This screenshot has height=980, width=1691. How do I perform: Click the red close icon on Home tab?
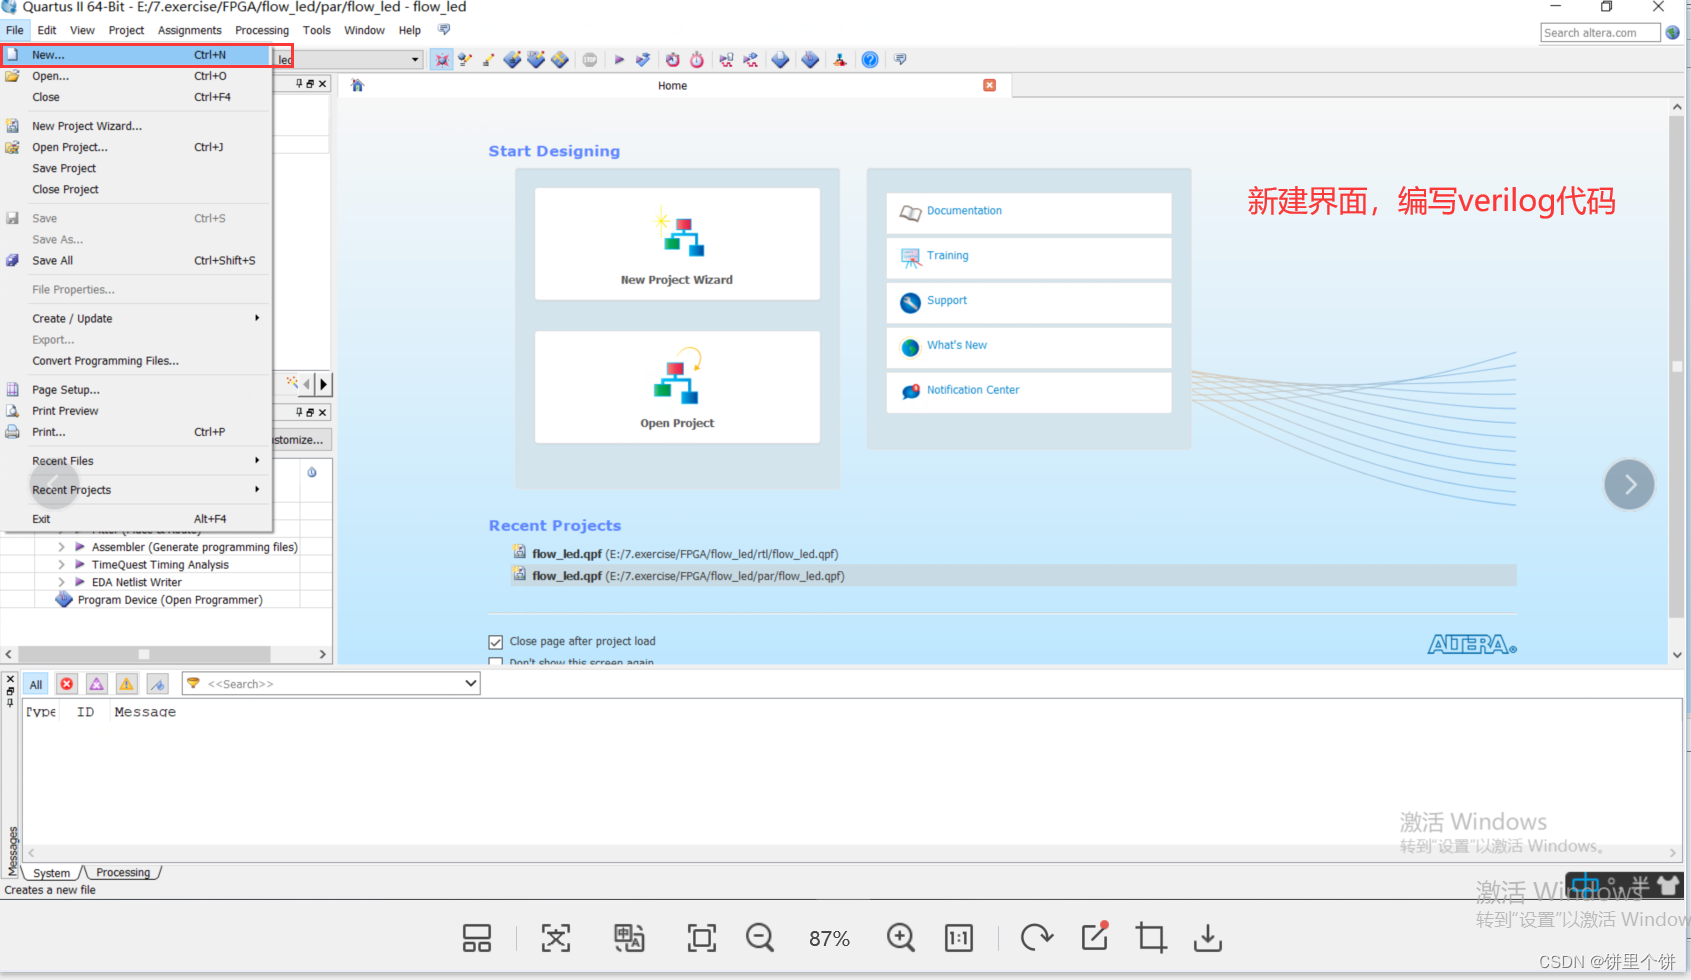pos(990,85)
